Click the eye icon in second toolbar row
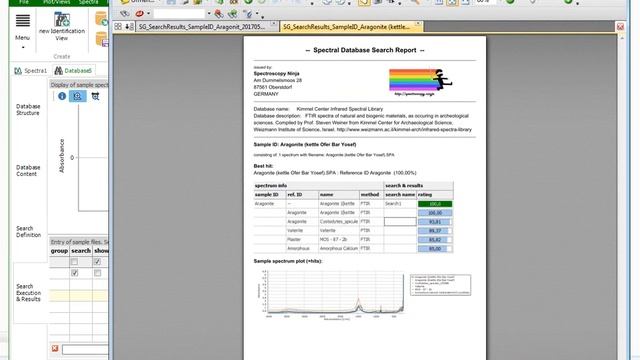This screenshot has width=640, height=360. pyautogui.click(x=124, y=14)
